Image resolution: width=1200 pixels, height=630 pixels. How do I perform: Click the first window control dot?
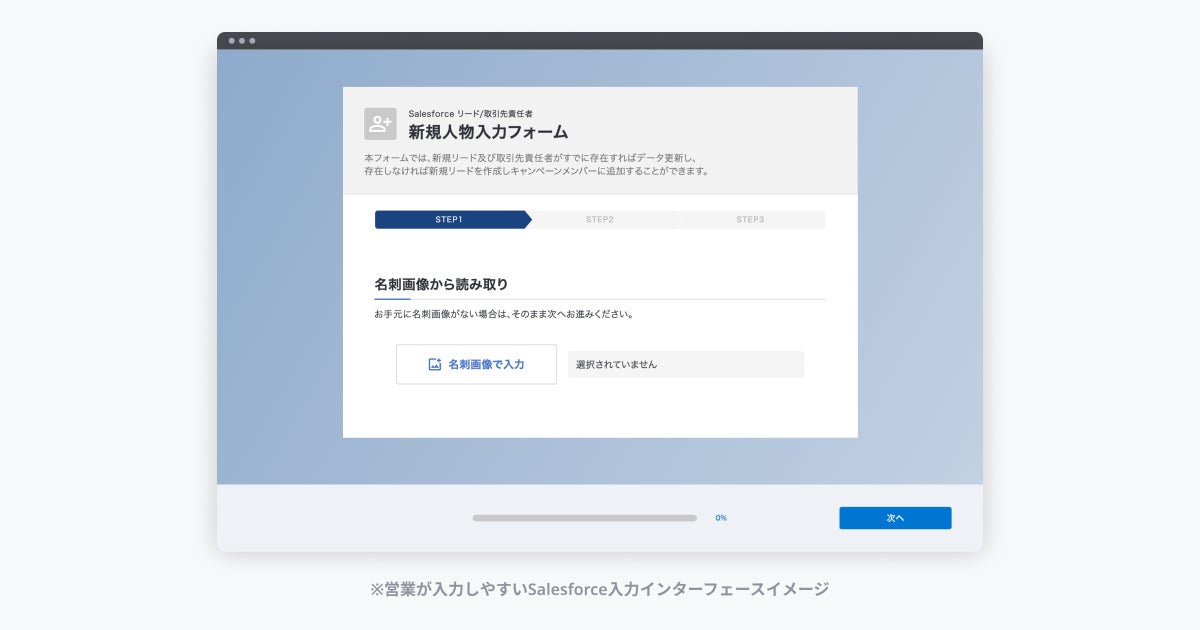[232, 41]
